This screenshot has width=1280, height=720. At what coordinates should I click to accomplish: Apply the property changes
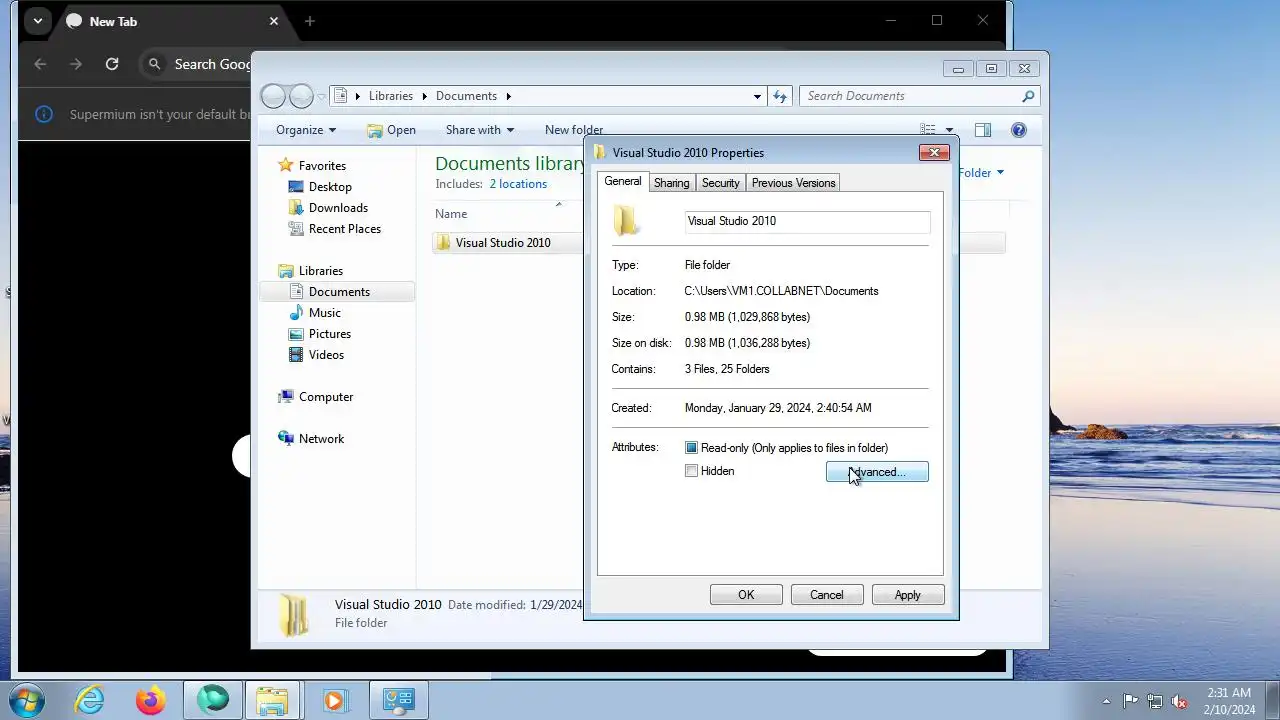pyautogui.click(x=907, y=595)
